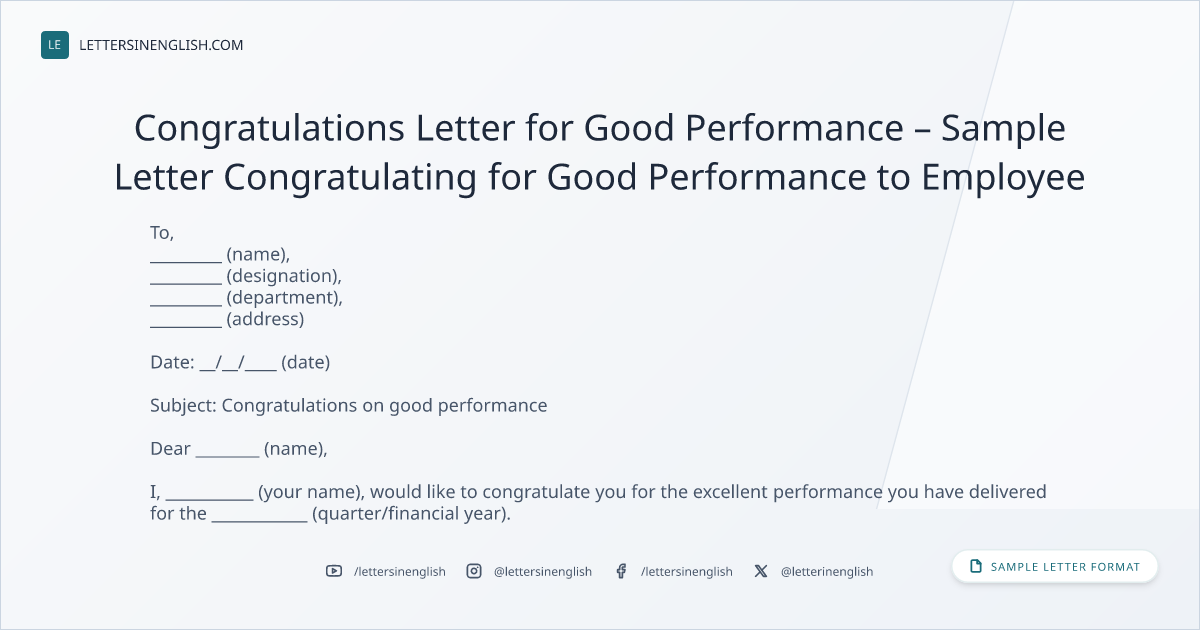The height and width of the screenshot is (630, 1200).
Task: Click the Facebook icon
Action: [621, 571]
